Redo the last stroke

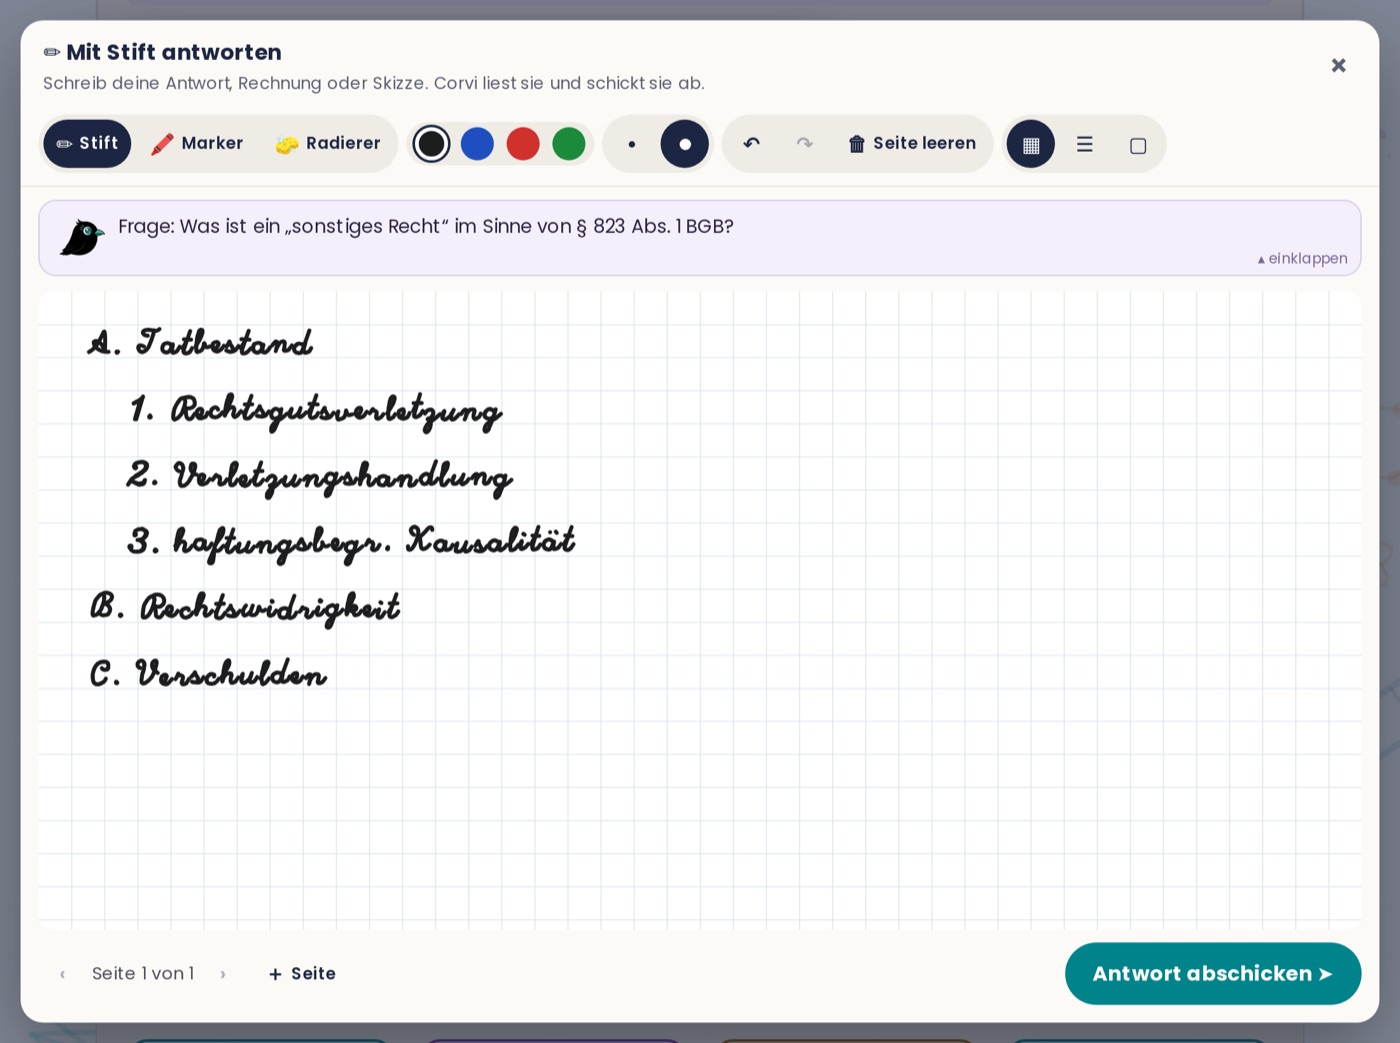(804, 144)
